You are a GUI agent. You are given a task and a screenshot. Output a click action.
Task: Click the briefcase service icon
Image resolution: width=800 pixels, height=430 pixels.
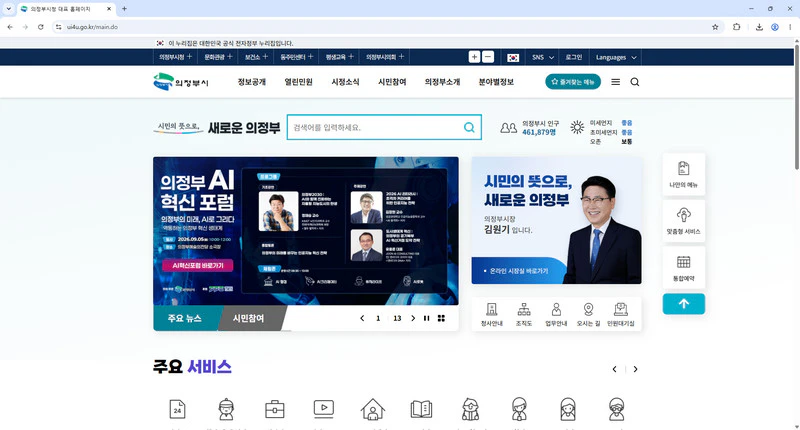(x=274, y=409)
